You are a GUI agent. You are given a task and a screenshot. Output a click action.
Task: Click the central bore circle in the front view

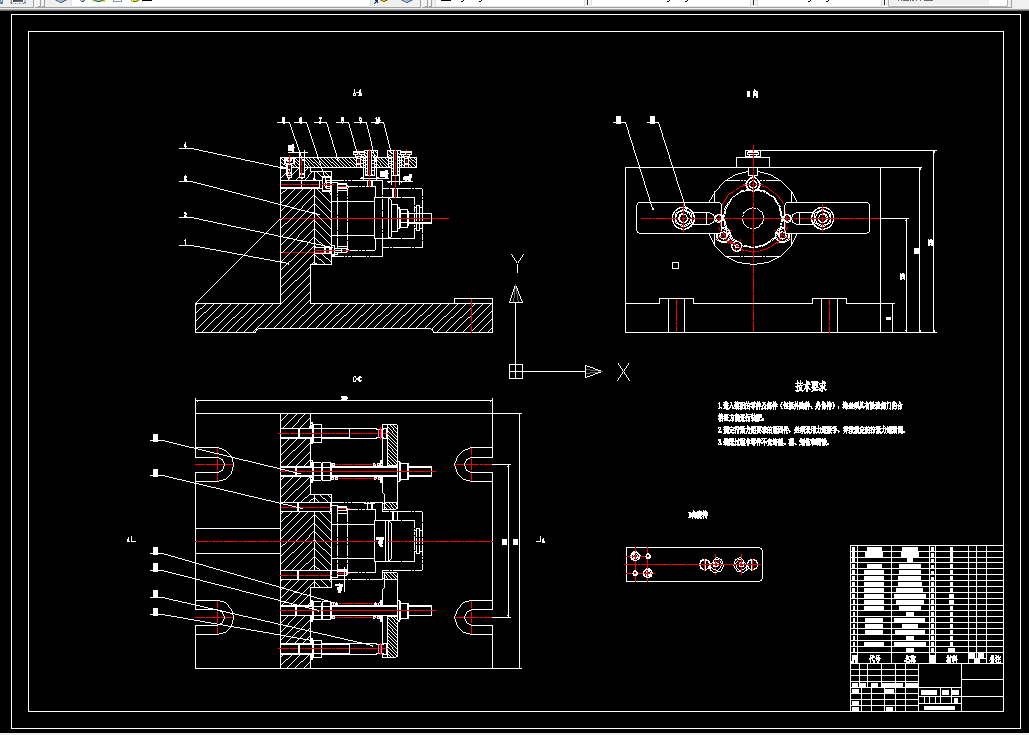point(753,219)
